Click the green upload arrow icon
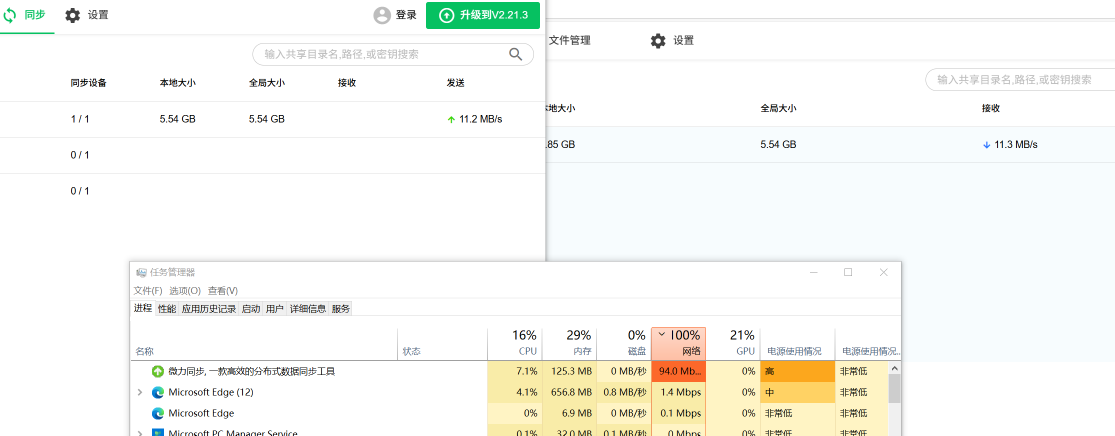Screen dimensions: 1115x436 click(451, 119)
